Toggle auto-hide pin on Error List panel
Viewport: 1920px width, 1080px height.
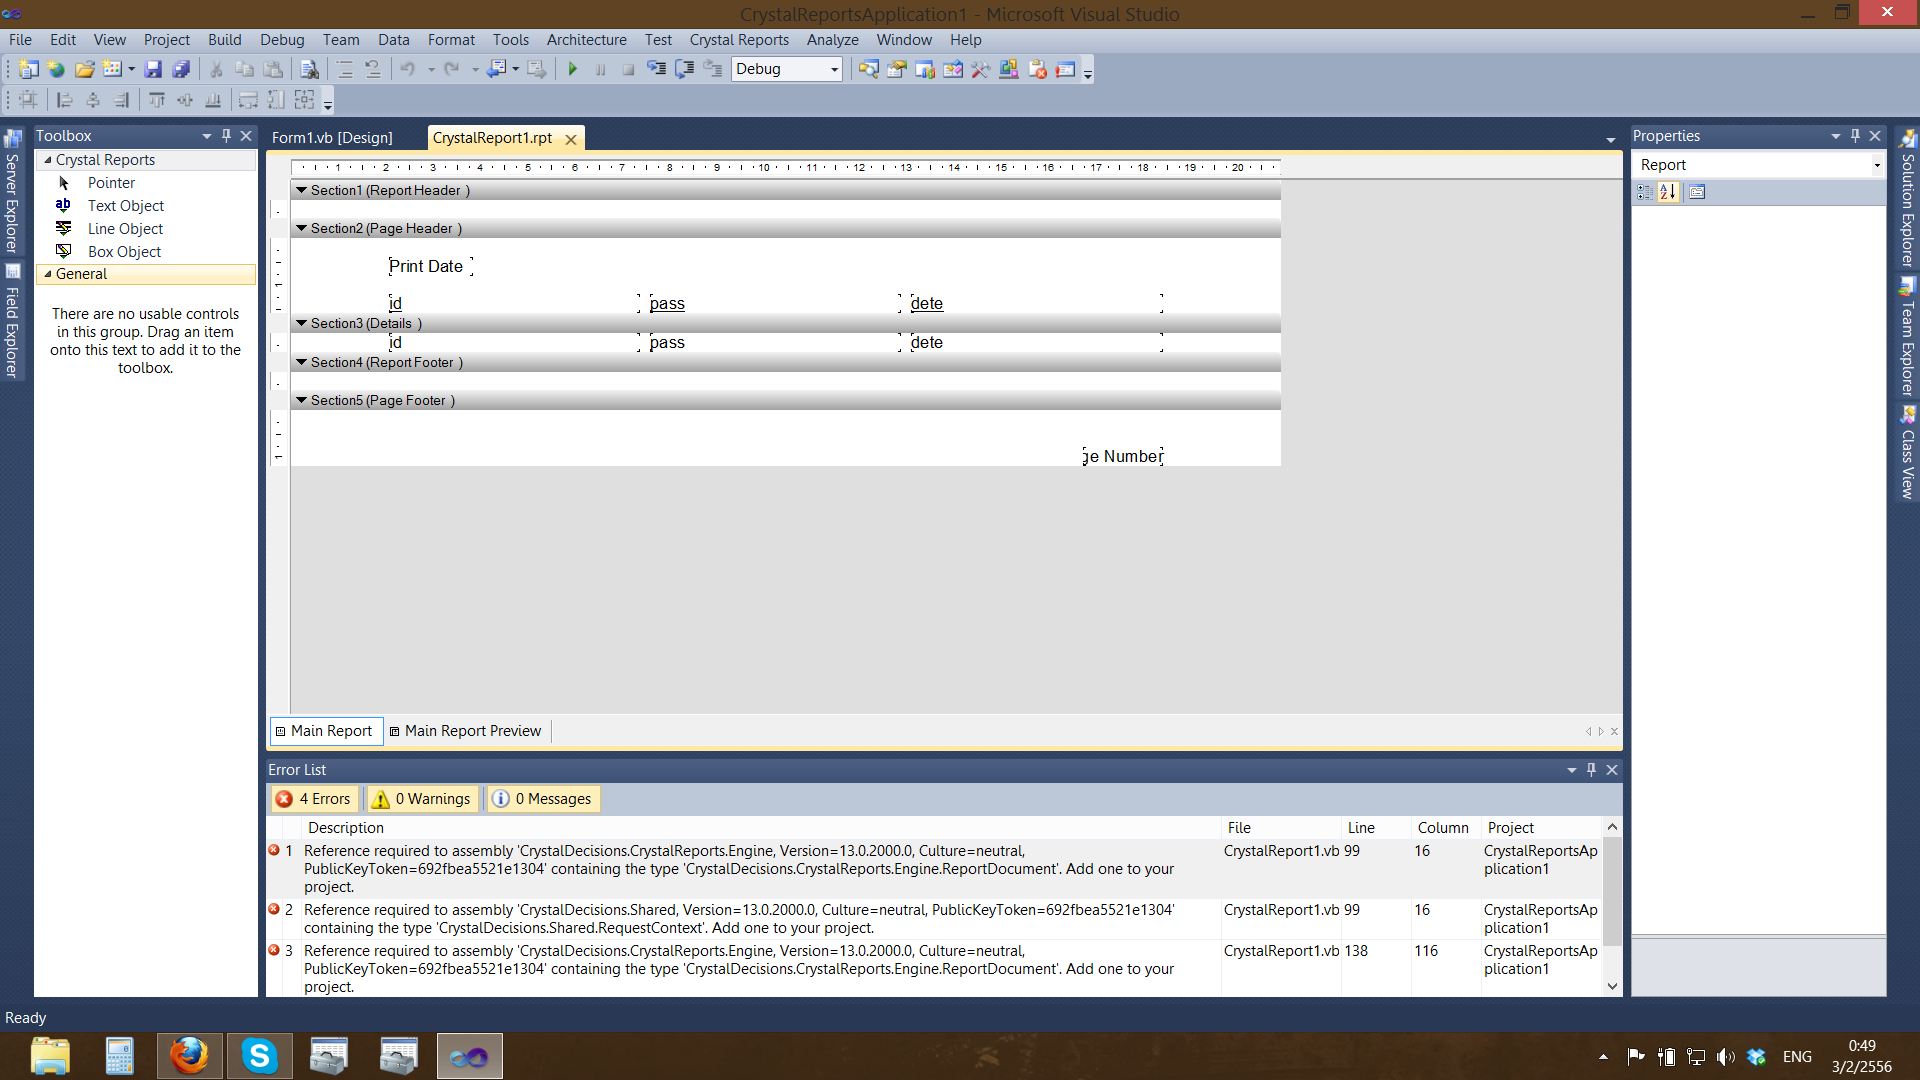1591,770
